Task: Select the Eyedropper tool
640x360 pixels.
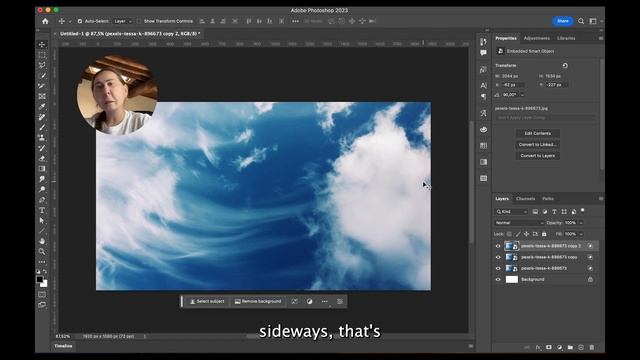Action: click(x=42, y=107)
